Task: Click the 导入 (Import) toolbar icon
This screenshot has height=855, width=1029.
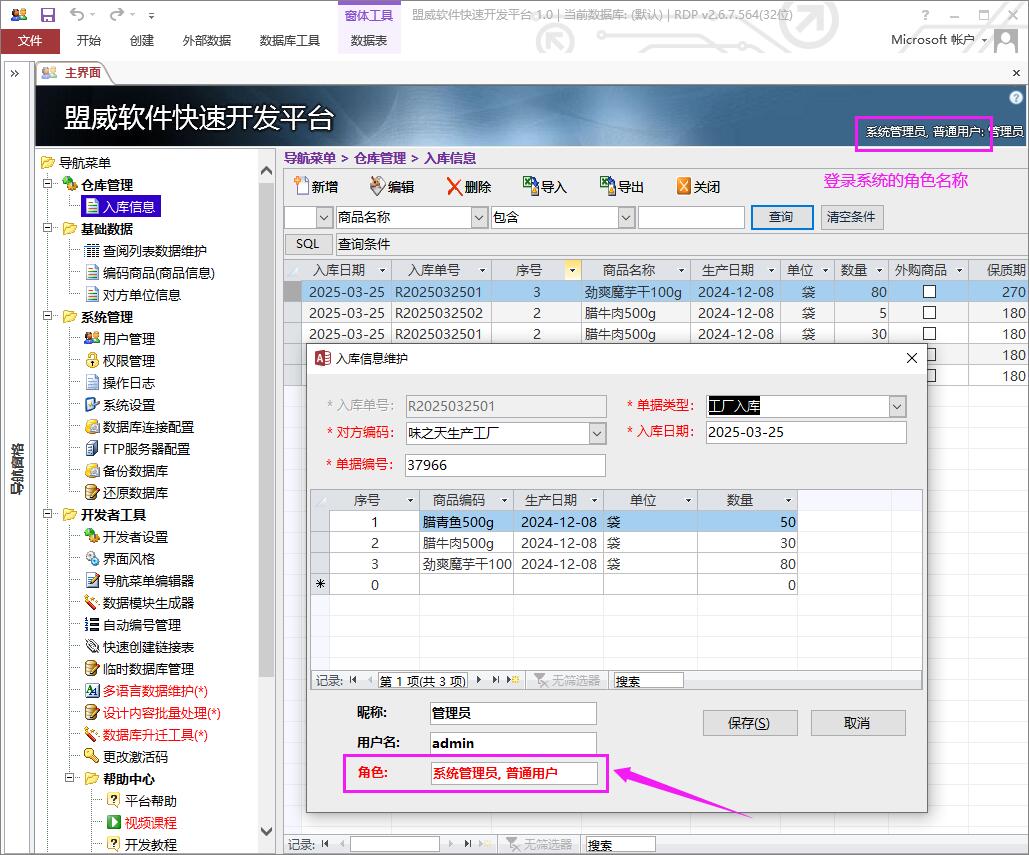Action: [x=531, y=186]
